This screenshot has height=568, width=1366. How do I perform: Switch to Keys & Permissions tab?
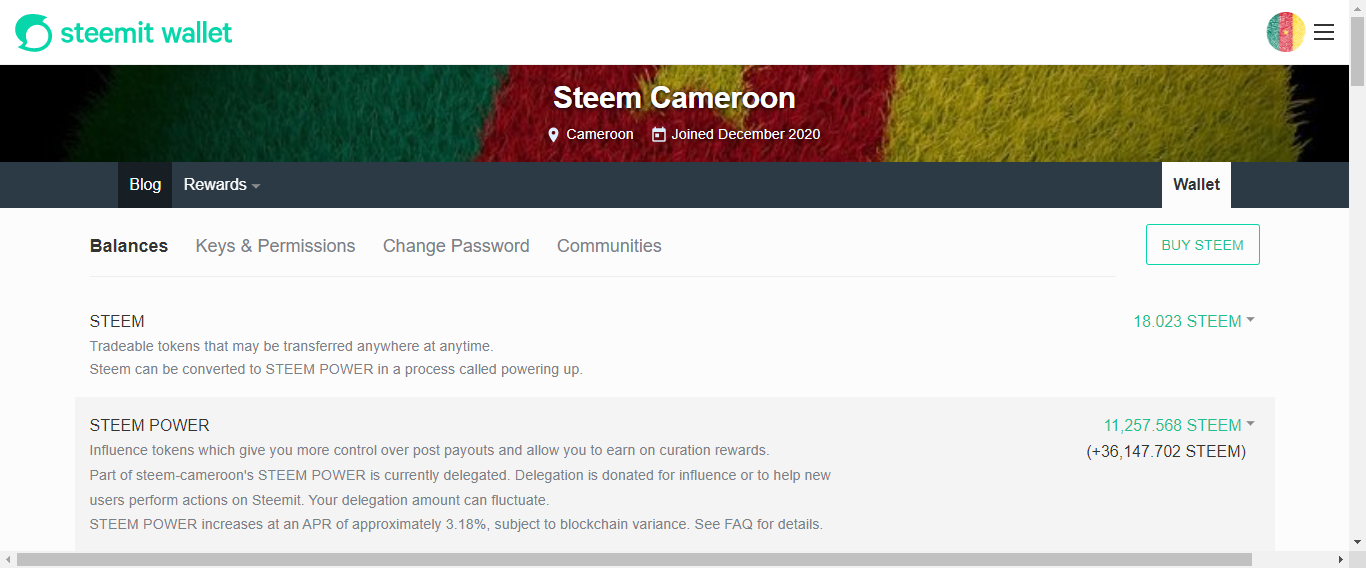click(275, 246)
